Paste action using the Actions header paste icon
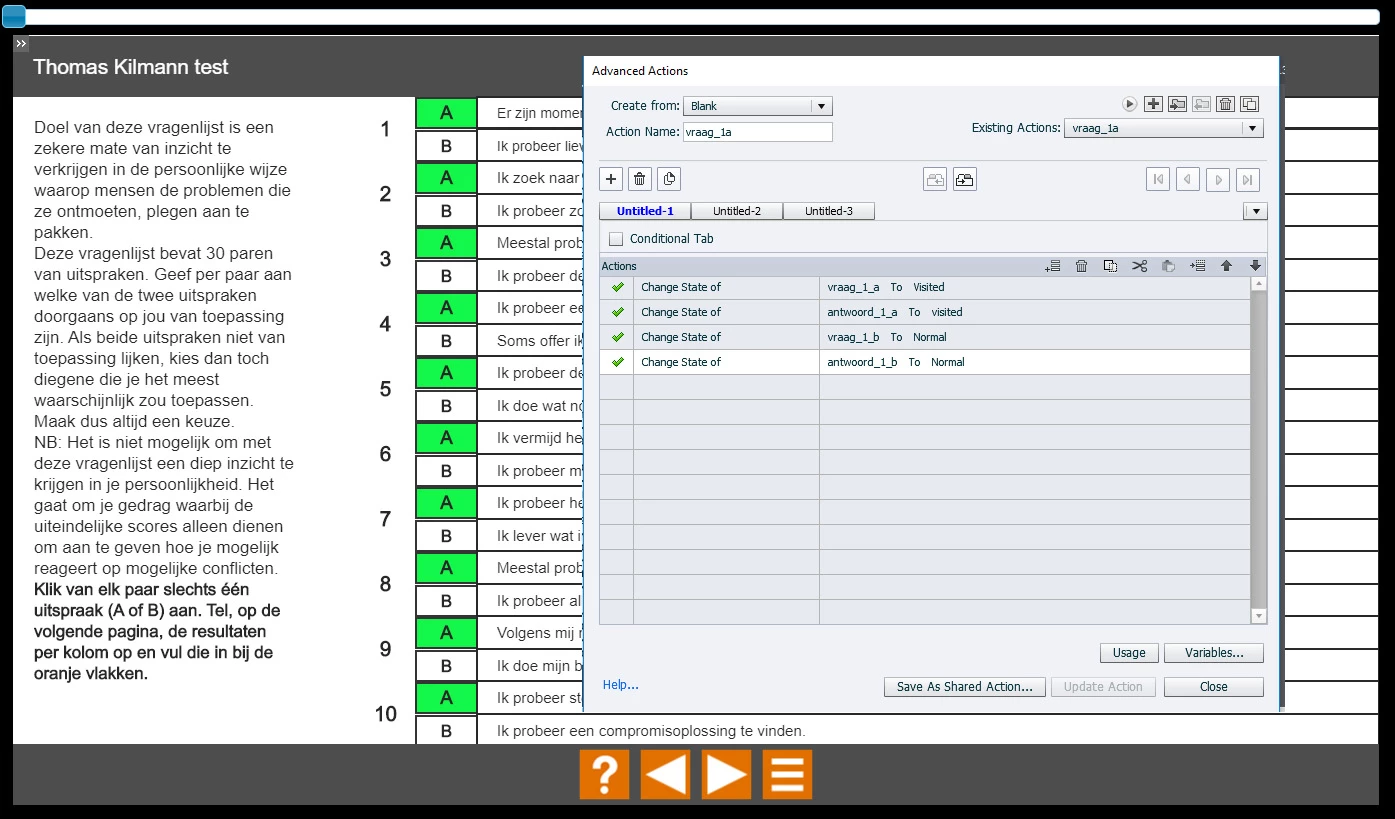1395x819 pixels. (1168, 266)
